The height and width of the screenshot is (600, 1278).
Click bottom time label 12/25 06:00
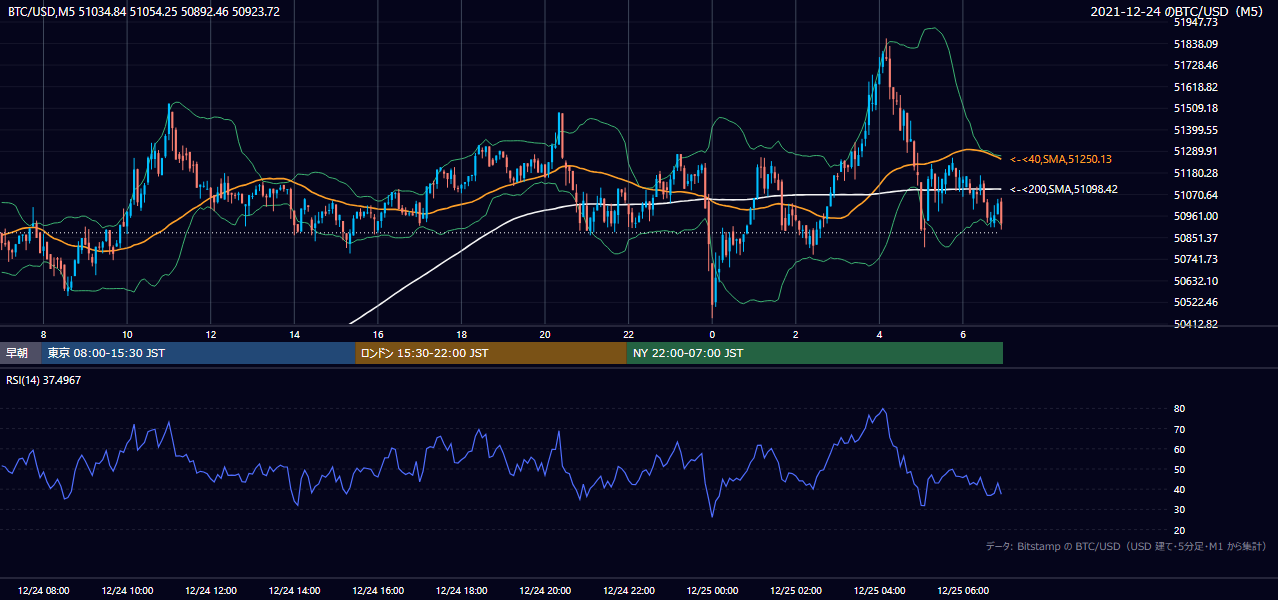tap(963, 591)
